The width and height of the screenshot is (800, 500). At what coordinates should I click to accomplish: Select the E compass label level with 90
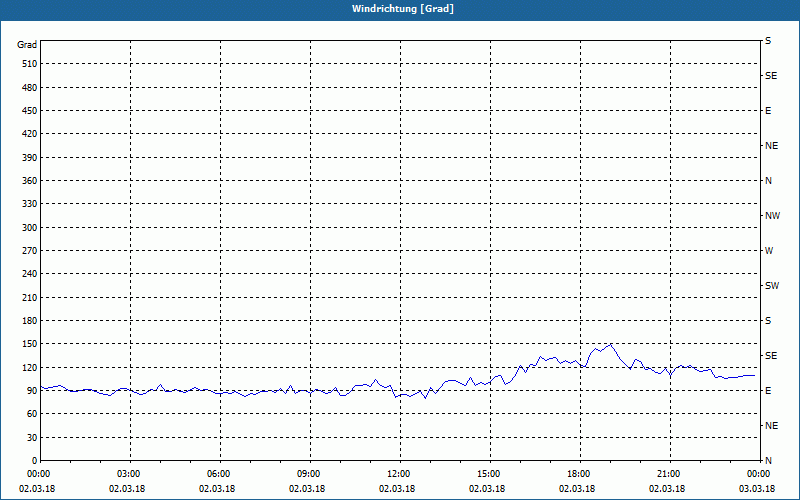coord(768,391)
